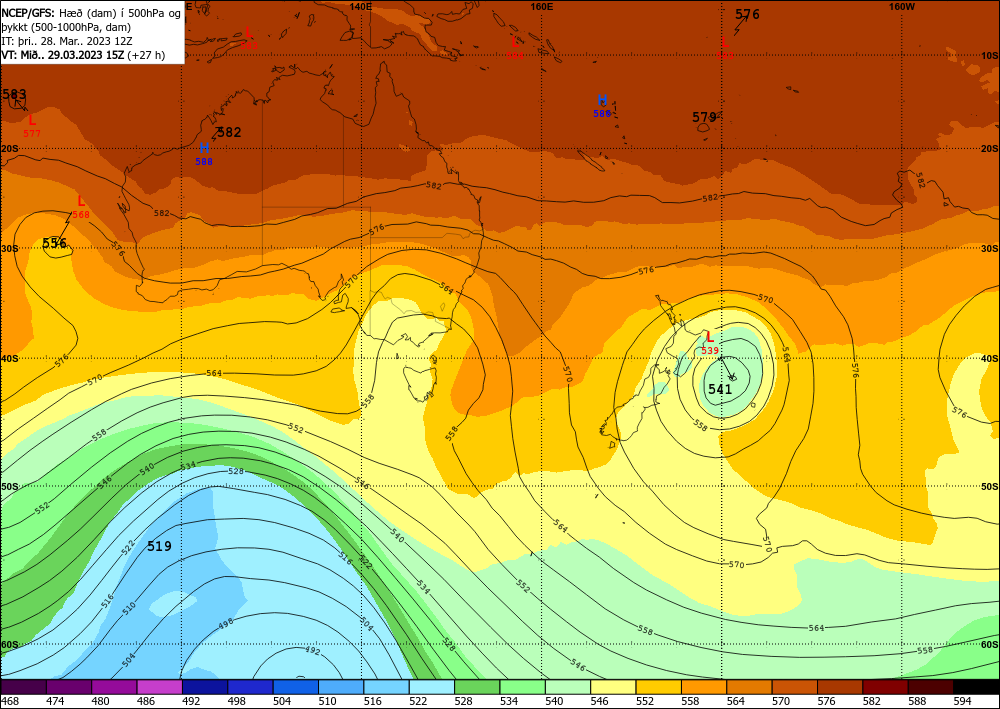Screen dimensions: 1000x709
Task: Select the bold '556' label off southwest Australia
Action: point(55,243)
